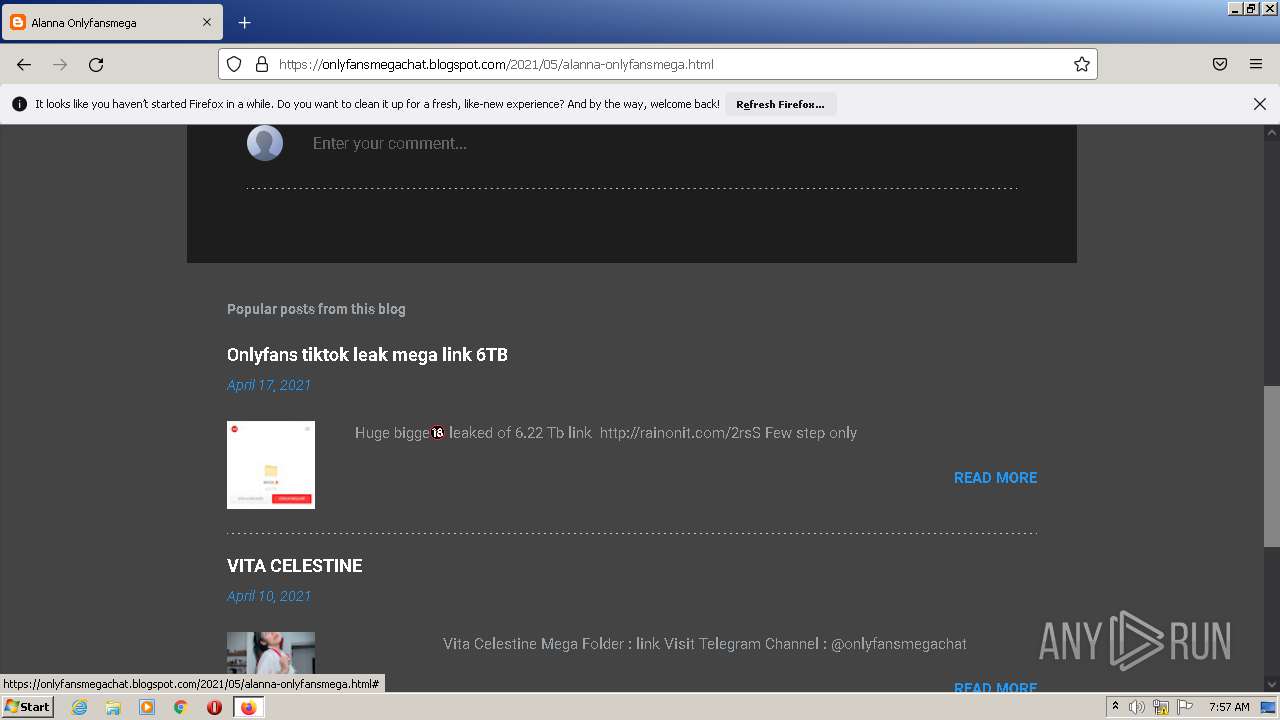The width and height of the screenshot is (1280, 720).
Task: Open the media player taskbar icon
Action: [x=147, y=707]
